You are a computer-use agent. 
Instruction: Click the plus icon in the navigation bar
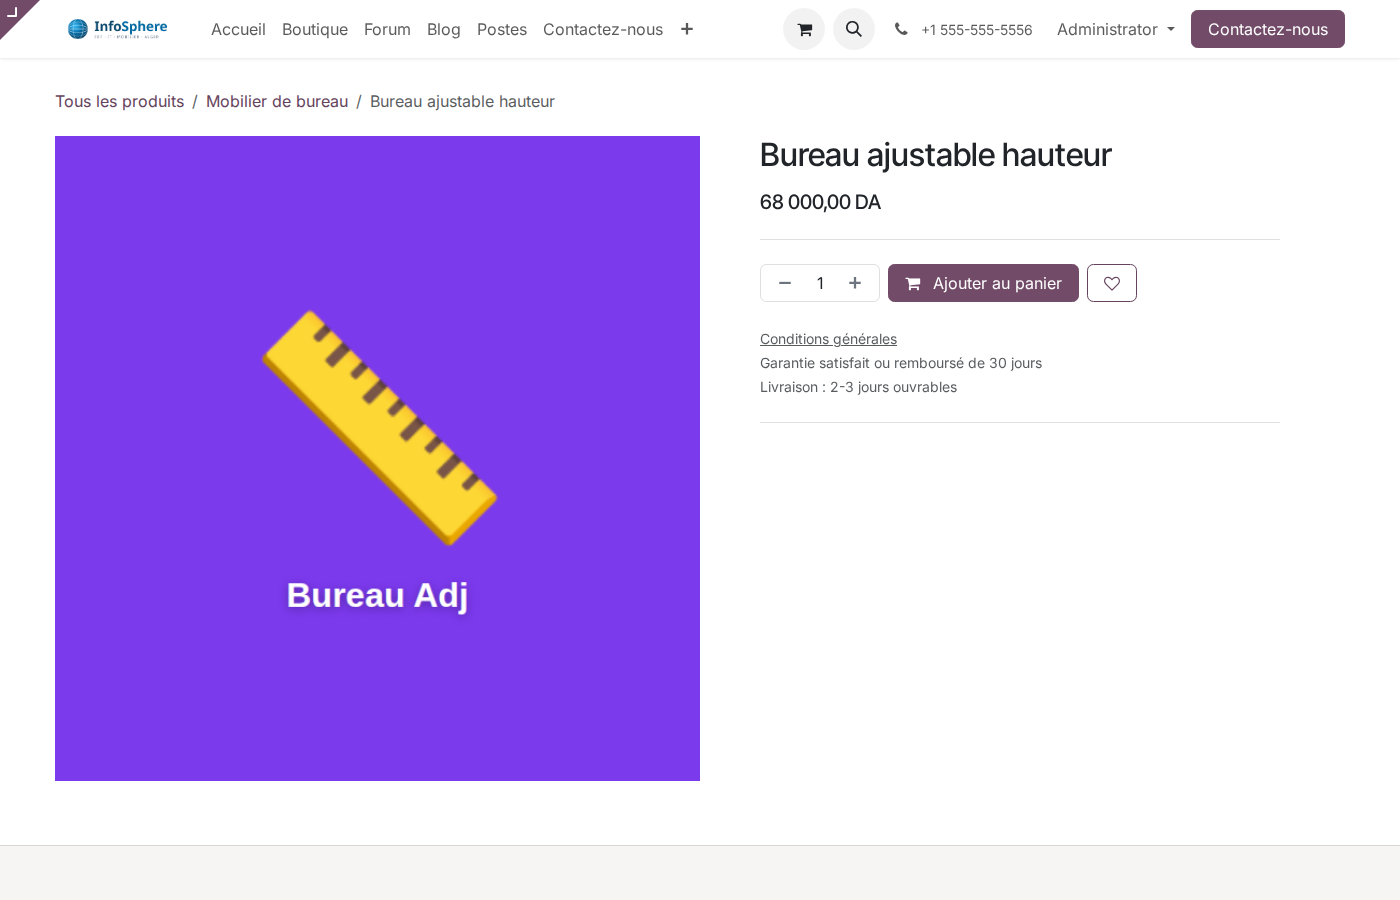click(687, 29)
